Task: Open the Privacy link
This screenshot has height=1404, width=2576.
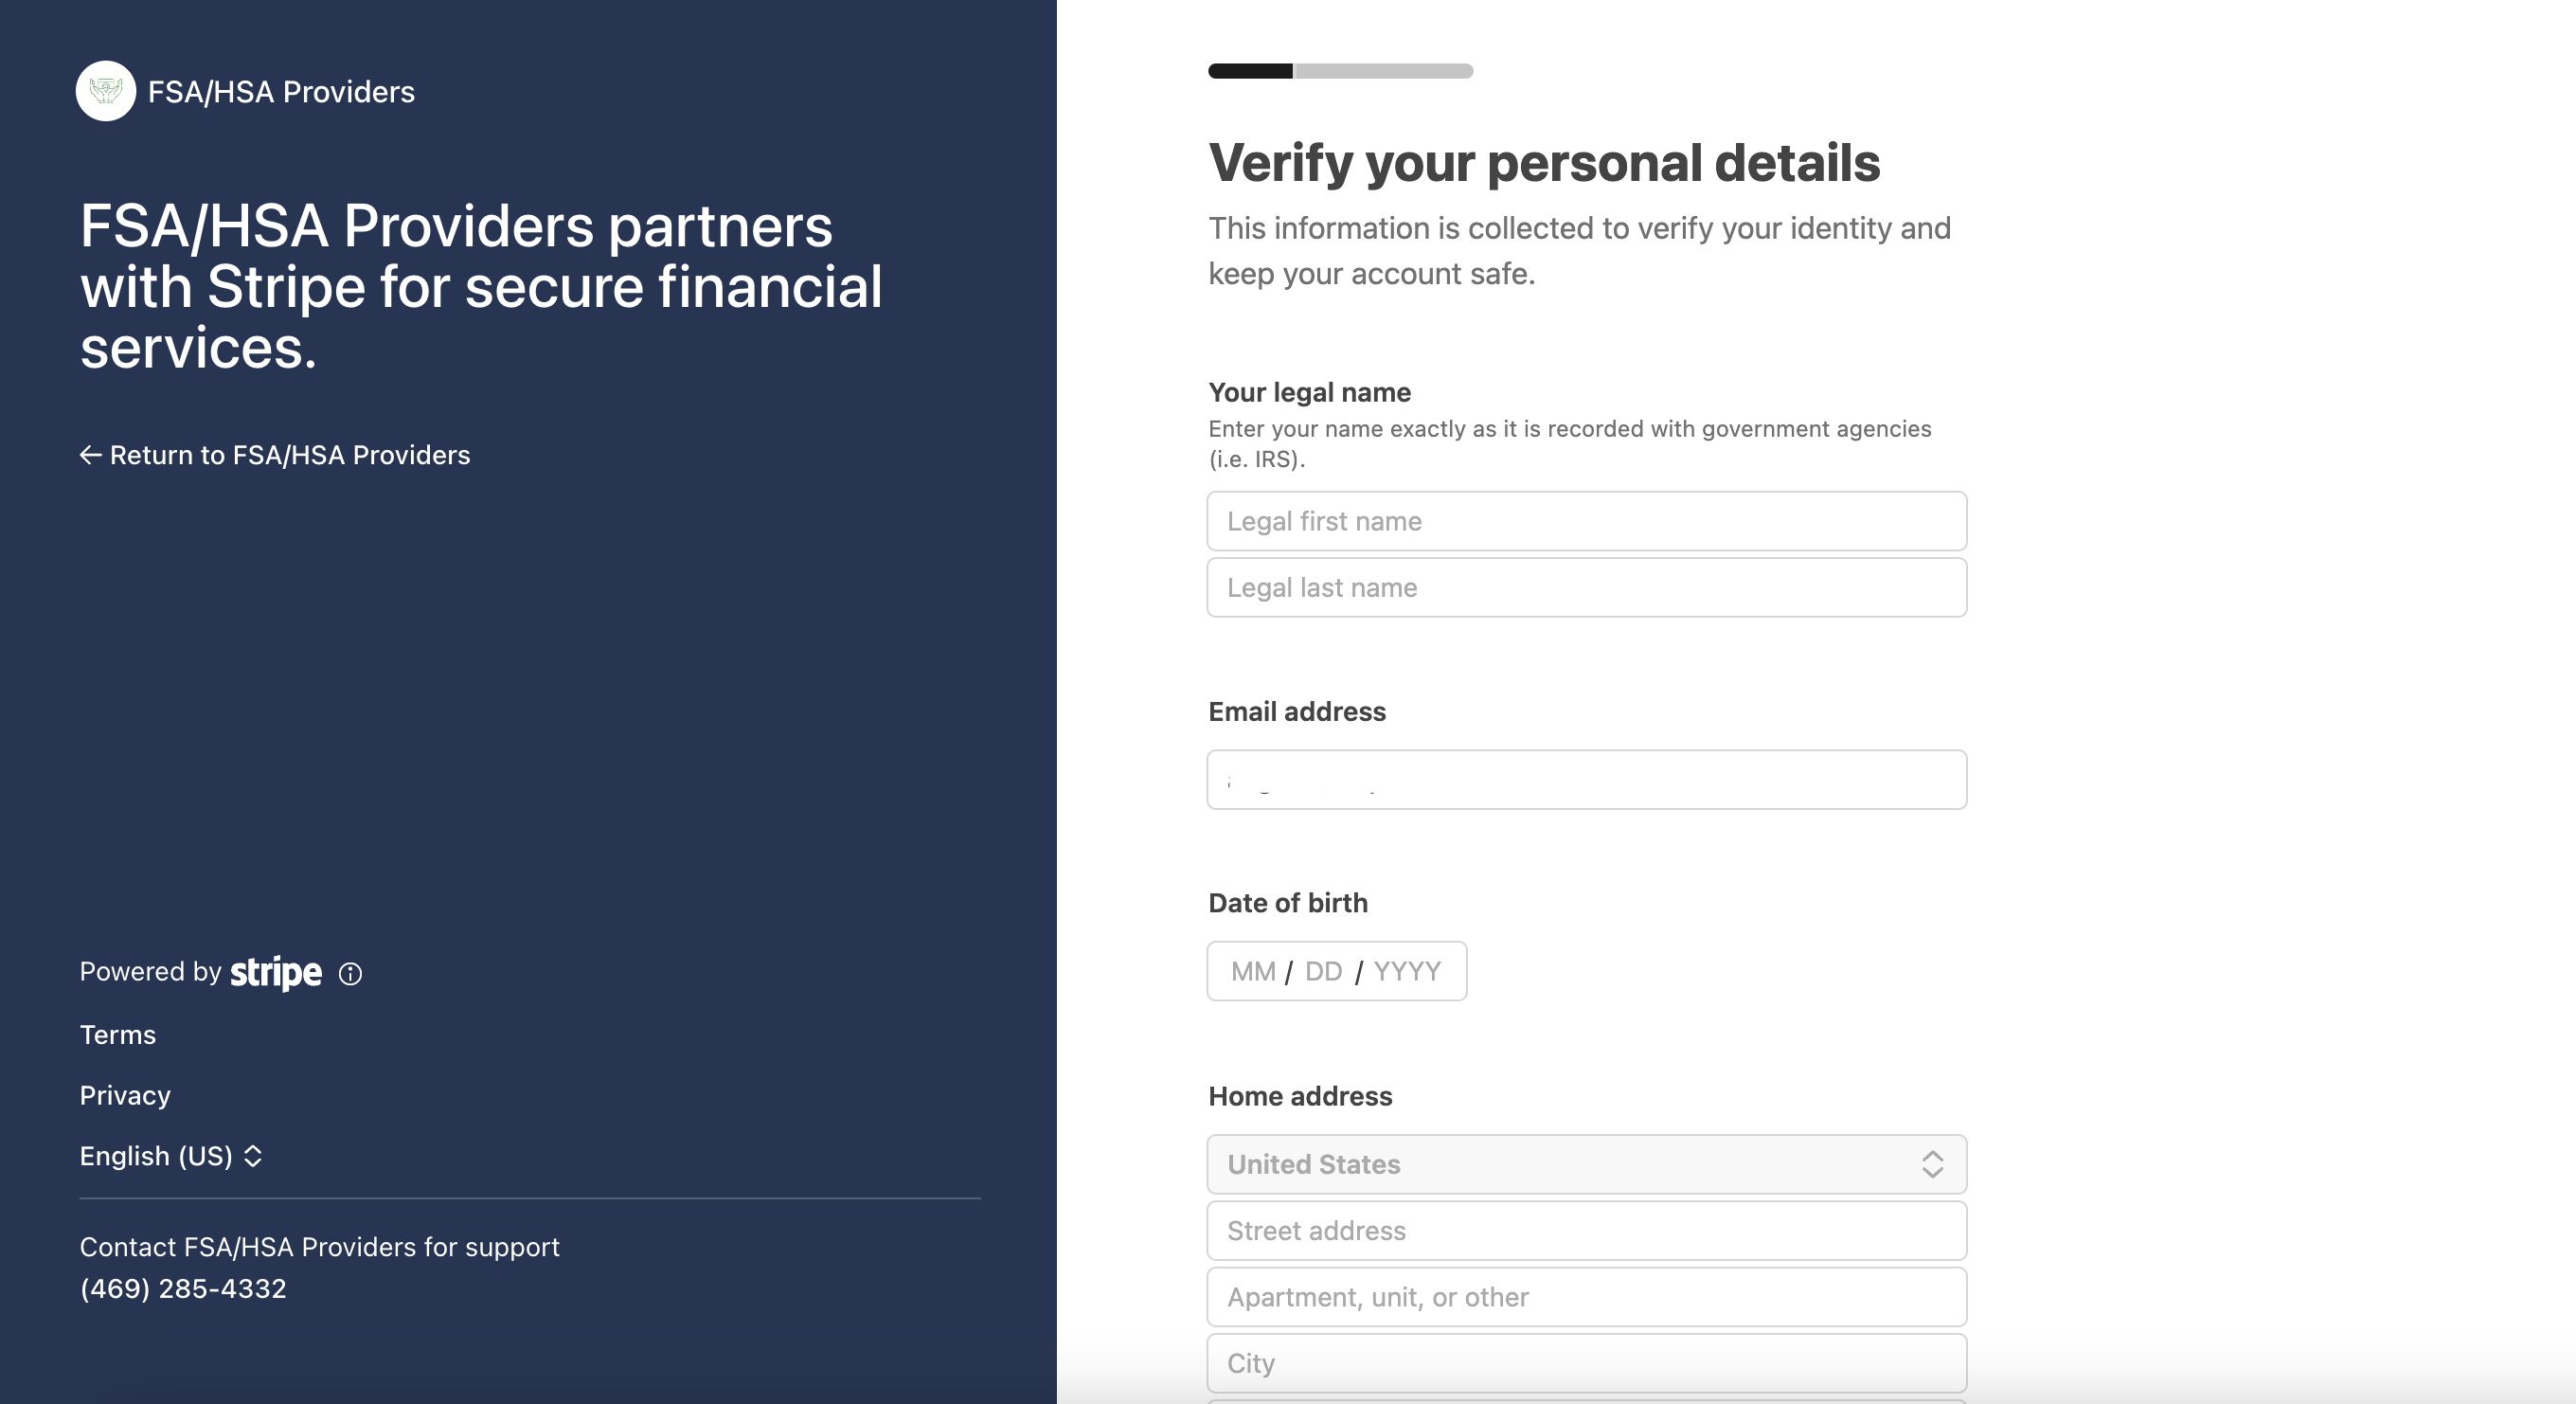Action: 125,1096
